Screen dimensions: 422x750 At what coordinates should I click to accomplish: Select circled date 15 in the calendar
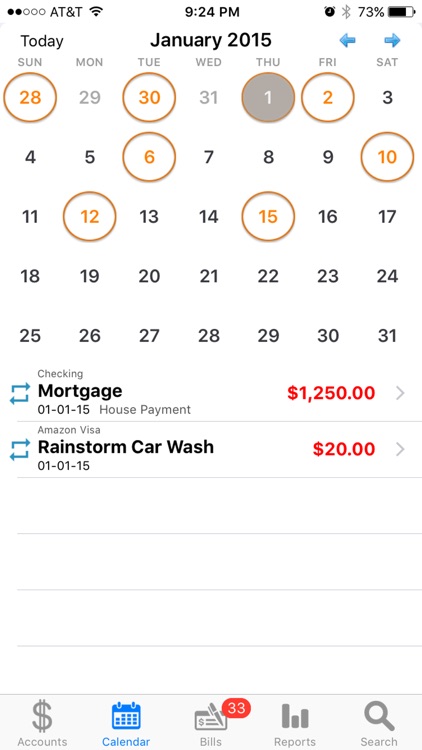[268, 216]
